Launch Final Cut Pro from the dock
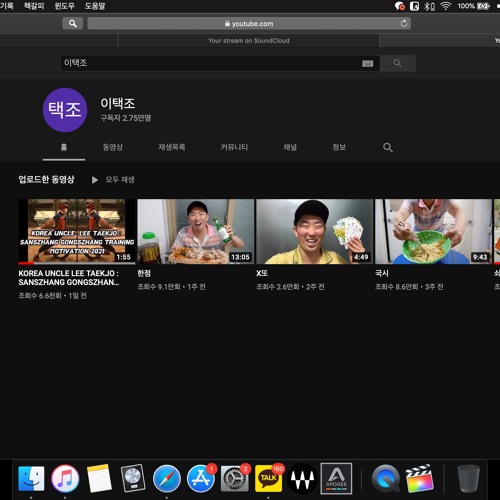This screenshot has width=500, height=500. [420, 479]
